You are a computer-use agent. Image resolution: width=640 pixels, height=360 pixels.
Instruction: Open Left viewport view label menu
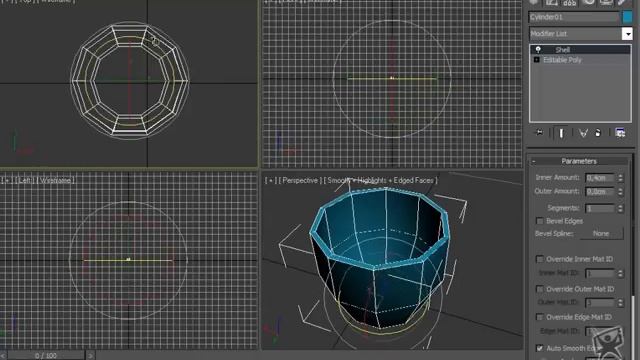coord(24,180)
